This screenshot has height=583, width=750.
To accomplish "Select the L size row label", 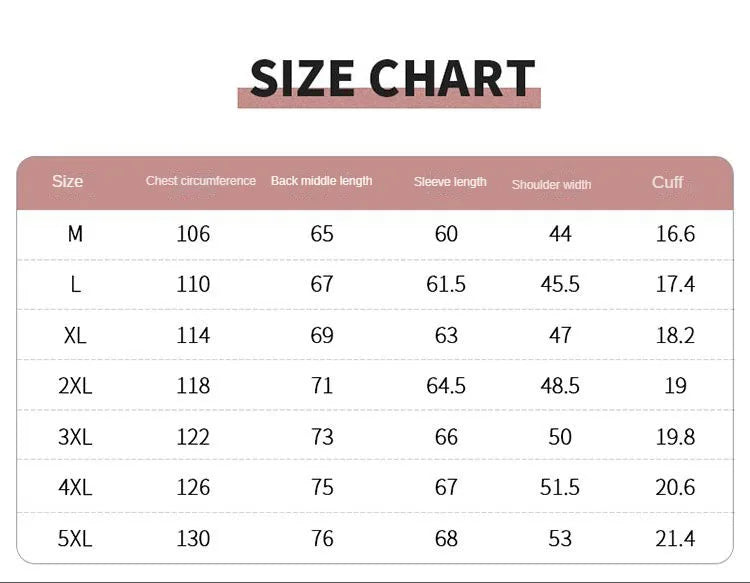I will 75,285.
